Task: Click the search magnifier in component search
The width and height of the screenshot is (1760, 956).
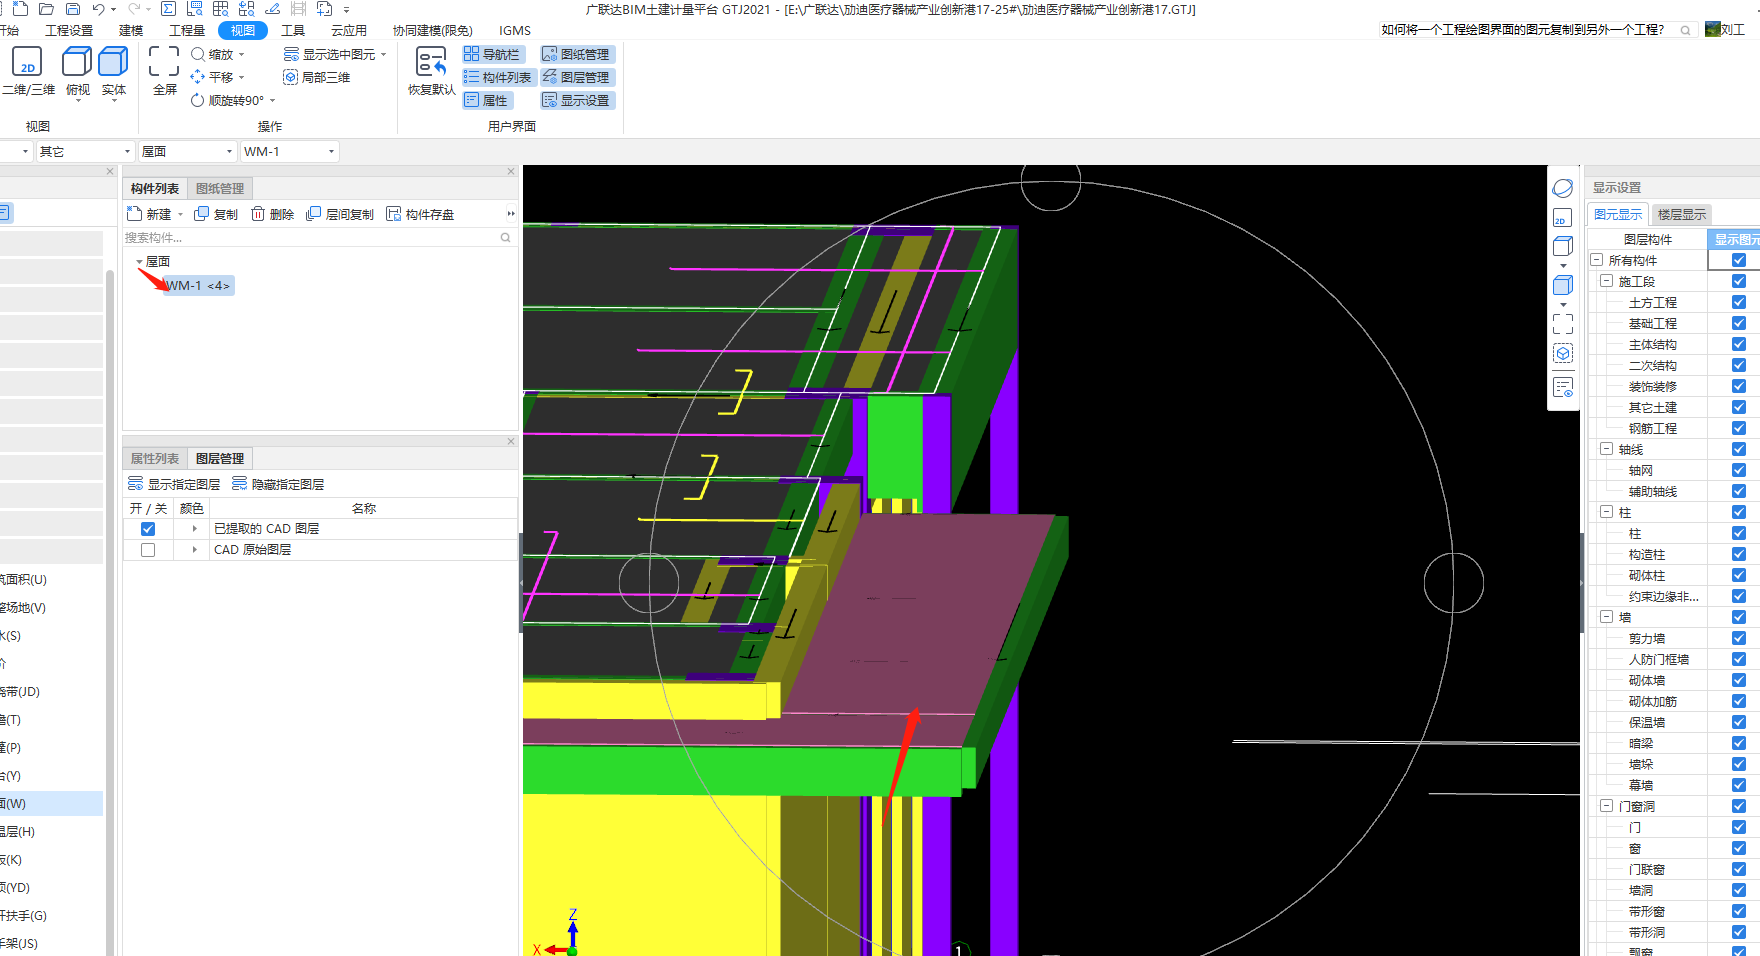Action: tap(505, 237)
